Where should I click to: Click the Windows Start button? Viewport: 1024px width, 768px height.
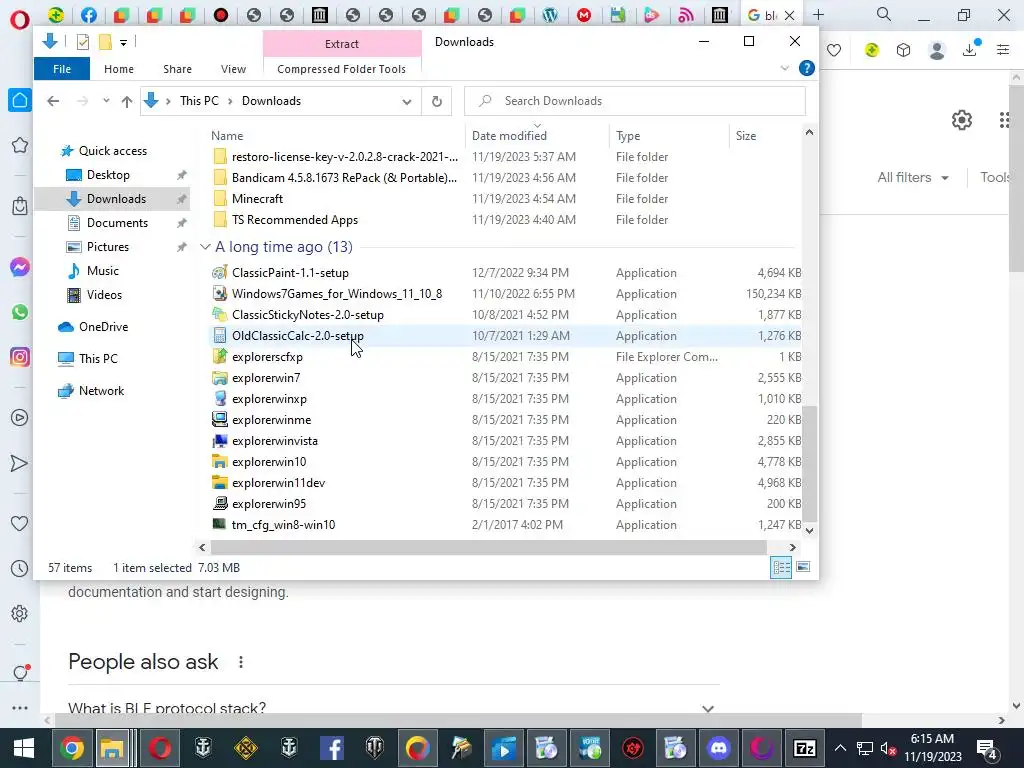pos(24,748)
